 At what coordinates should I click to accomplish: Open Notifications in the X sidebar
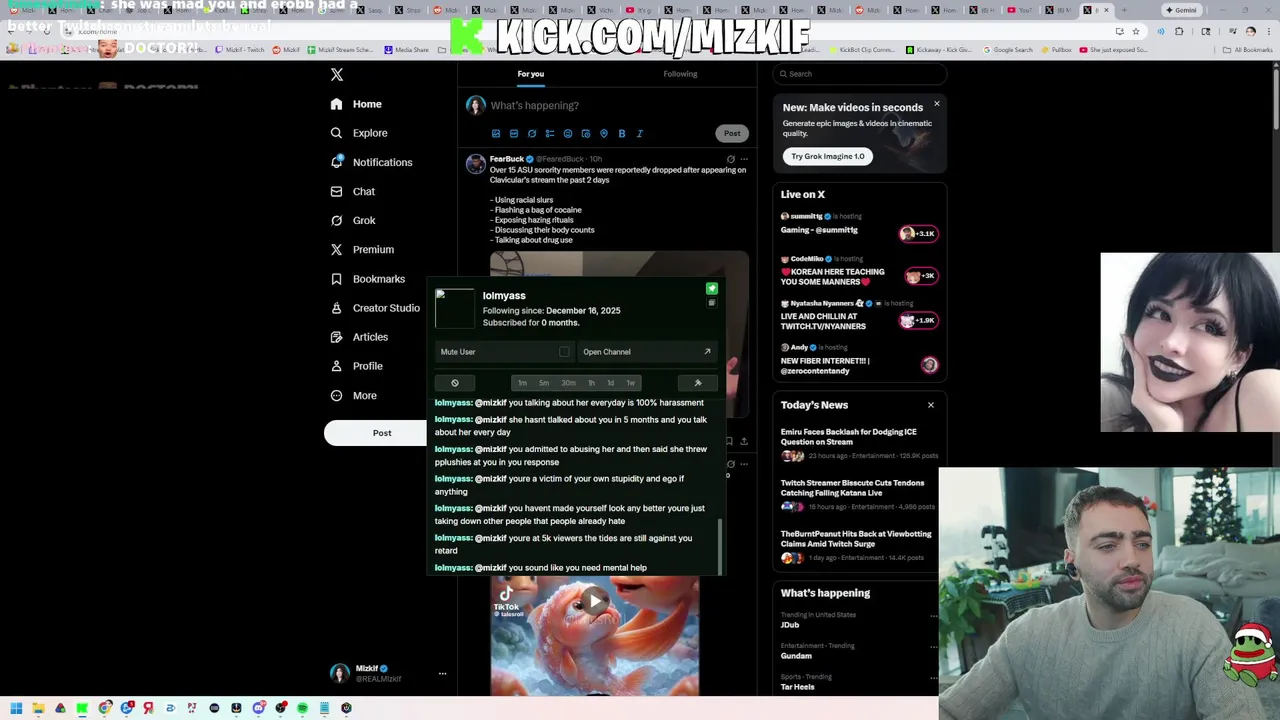371,162
